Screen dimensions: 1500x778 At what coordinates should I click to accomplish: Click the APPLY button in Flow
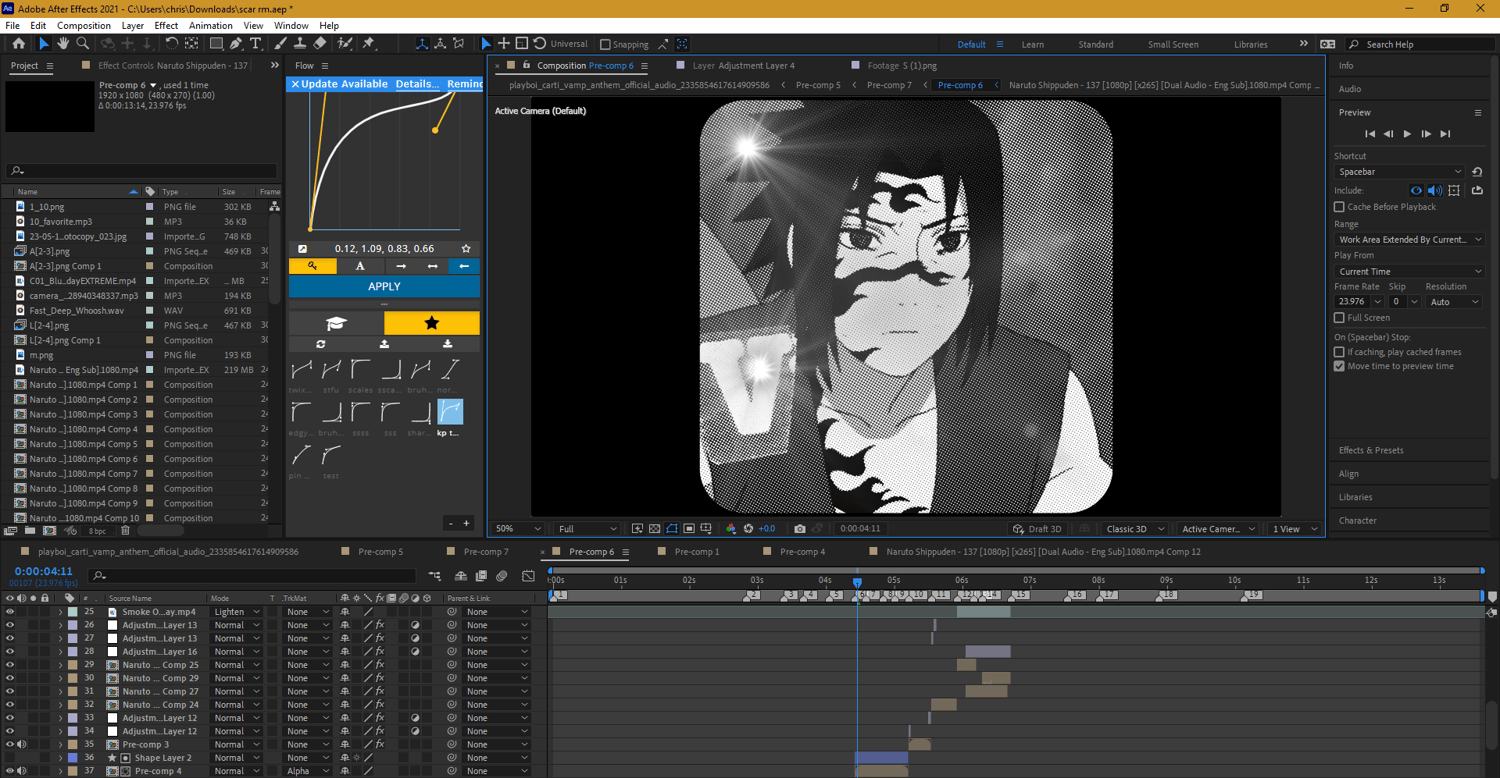[384, 287]
